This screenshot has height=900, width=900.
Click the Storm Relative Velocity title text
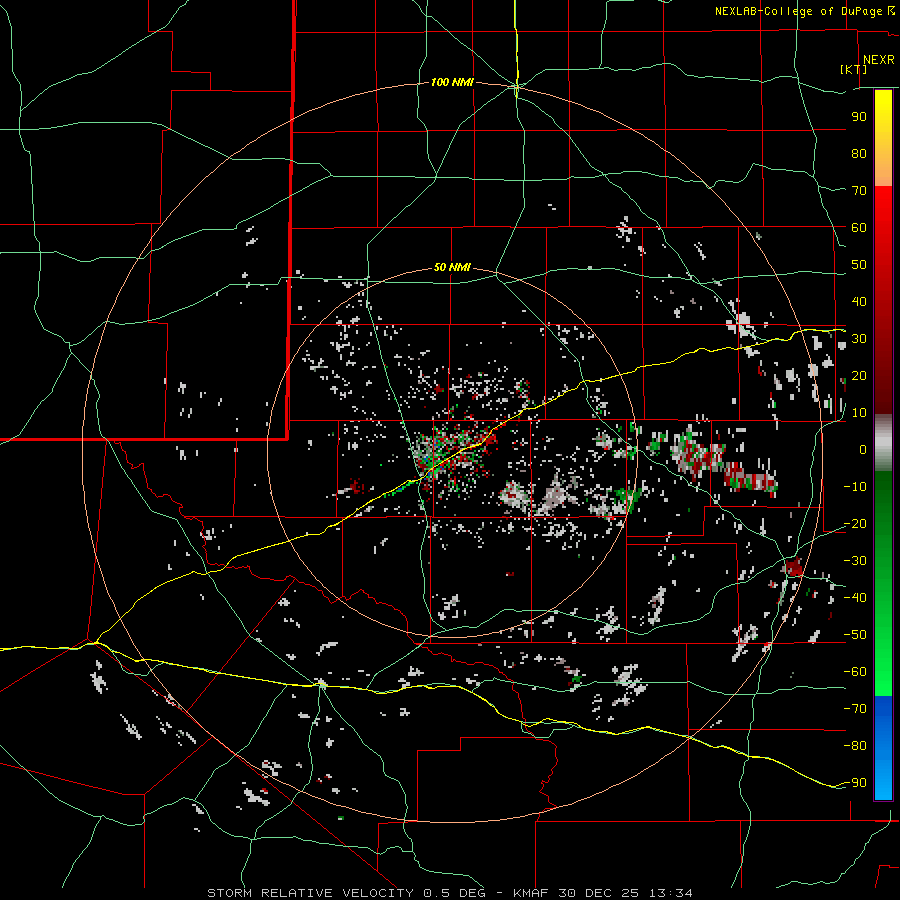click(x=449, y=893)
